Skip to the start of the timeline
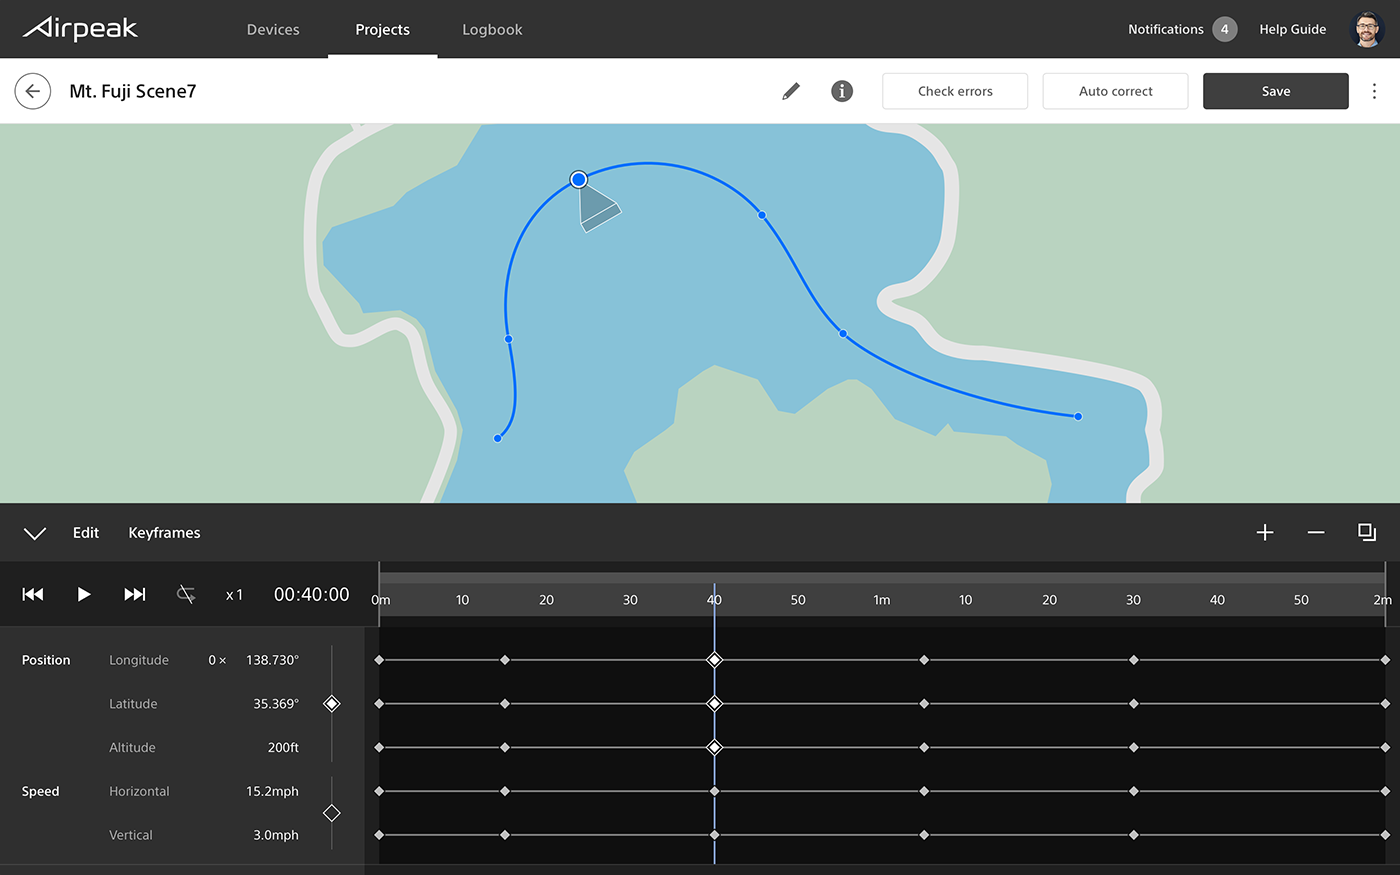 pos(33,594)
